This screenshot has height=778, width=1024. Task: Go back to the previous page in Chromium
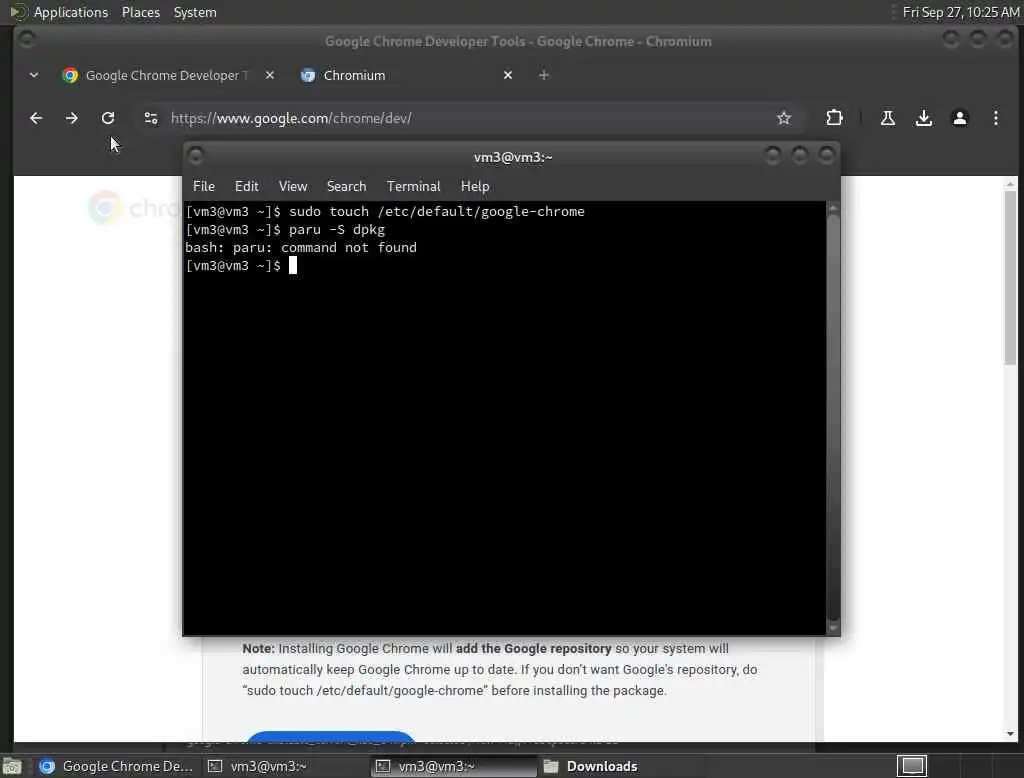[36, 118]
